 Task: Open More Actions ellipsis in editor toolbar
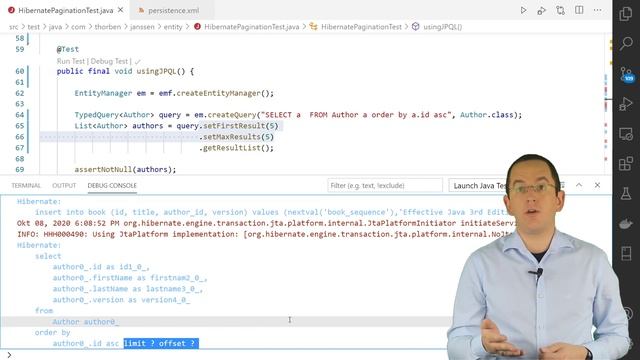coord(598,10)
